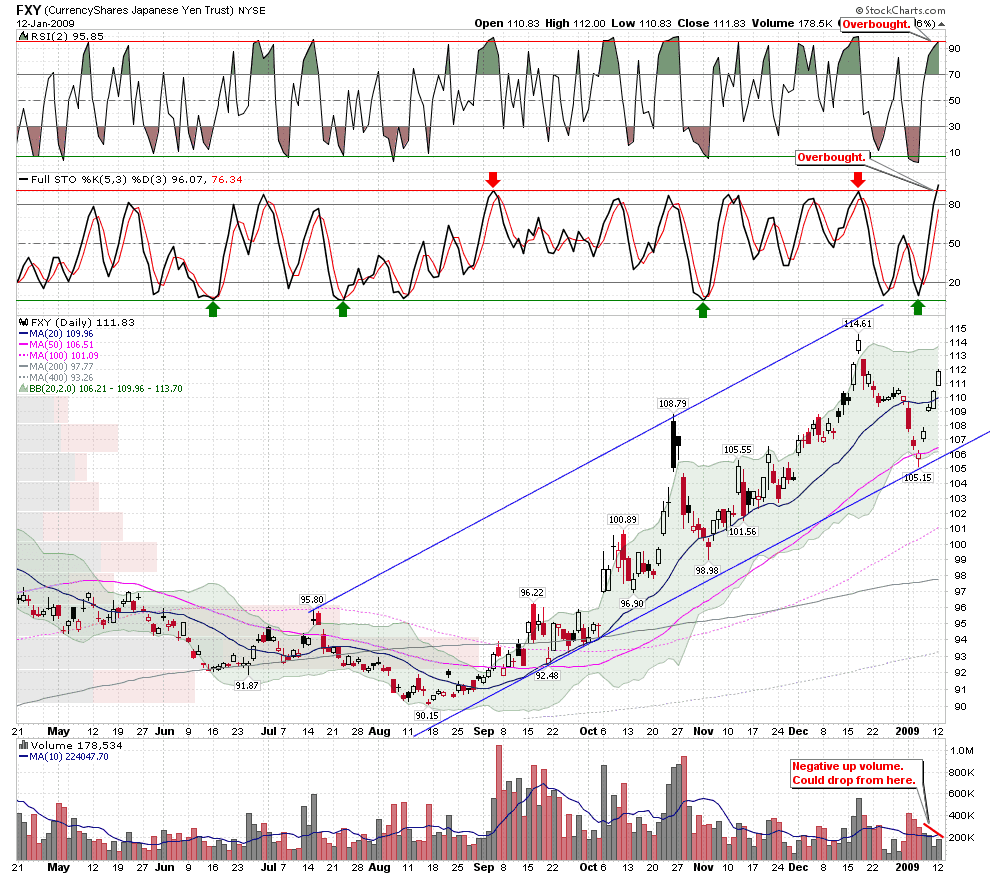Click the 115 price axis label
990x876 pixels.
coord(958,328)
